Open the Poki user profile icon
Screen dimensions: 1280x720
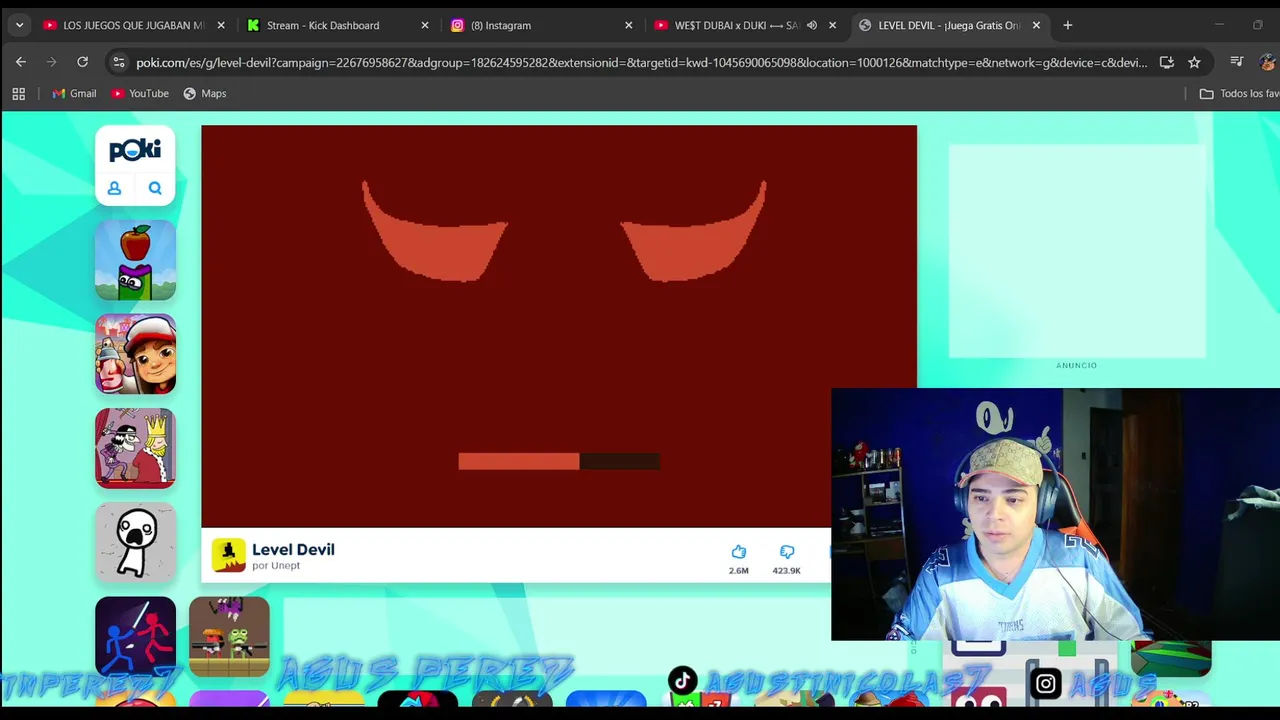tap(114, 188)
